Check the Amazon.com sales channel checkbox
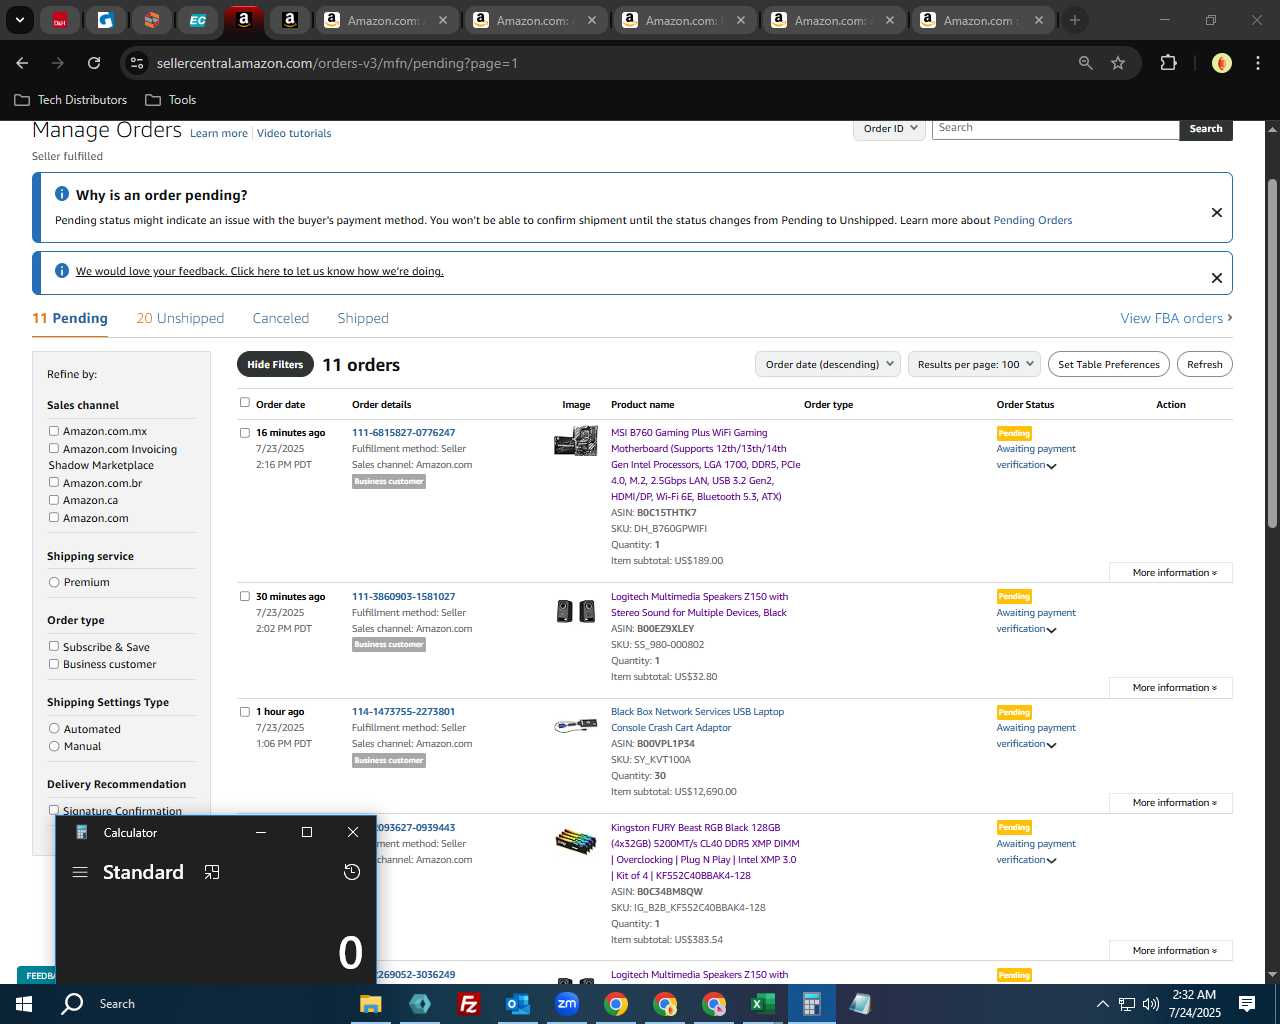1280x1024 pixels. click(54, 517)
